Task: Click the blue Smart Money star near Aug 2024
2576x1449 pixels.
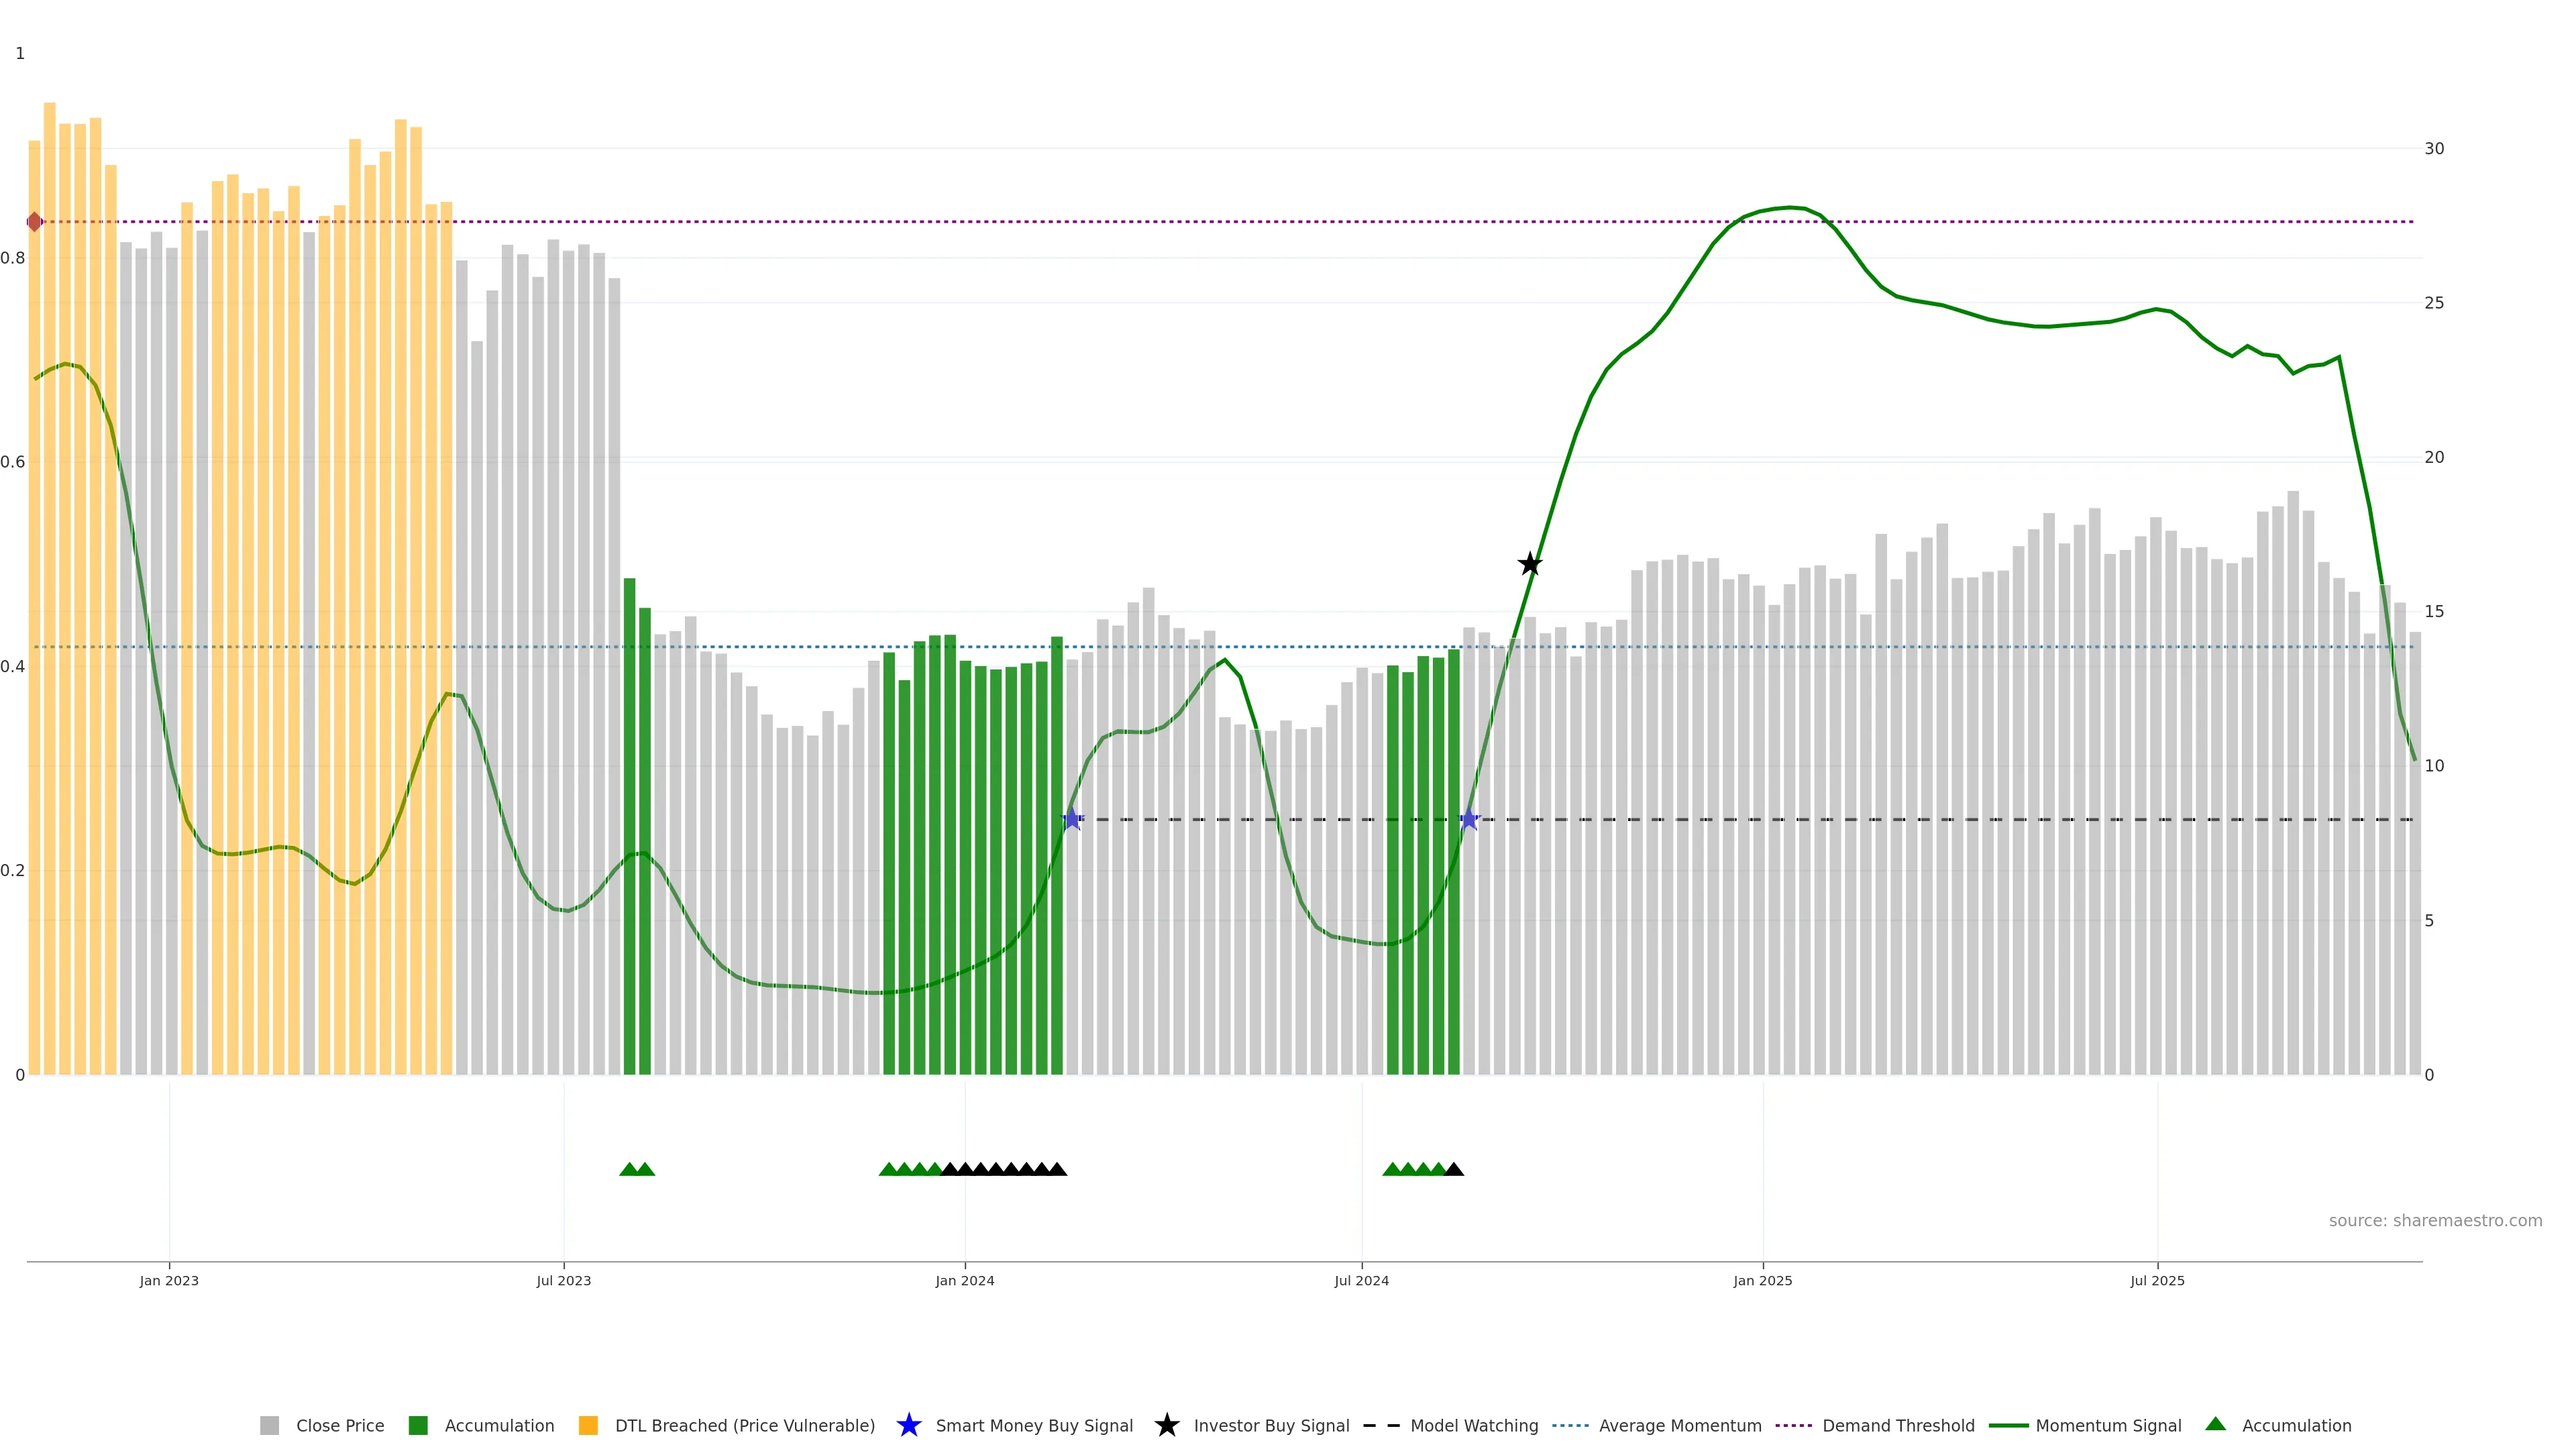Action: (1468, 819)
